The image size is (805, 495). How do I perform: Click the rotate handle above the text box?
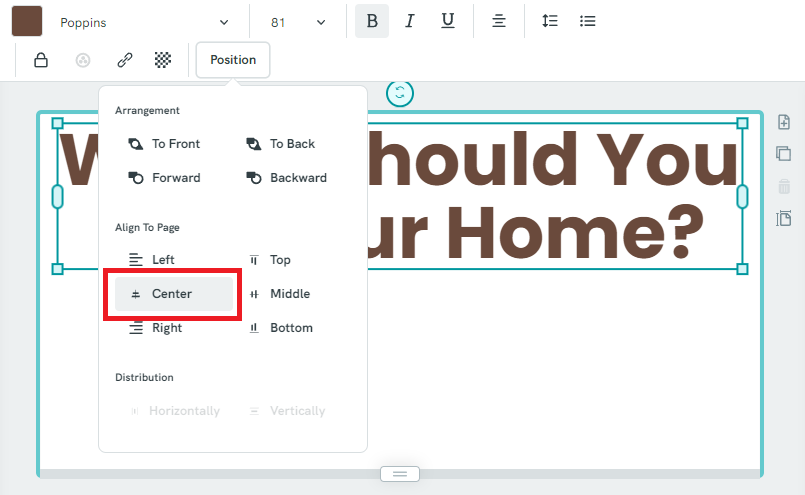click(399, 94)
